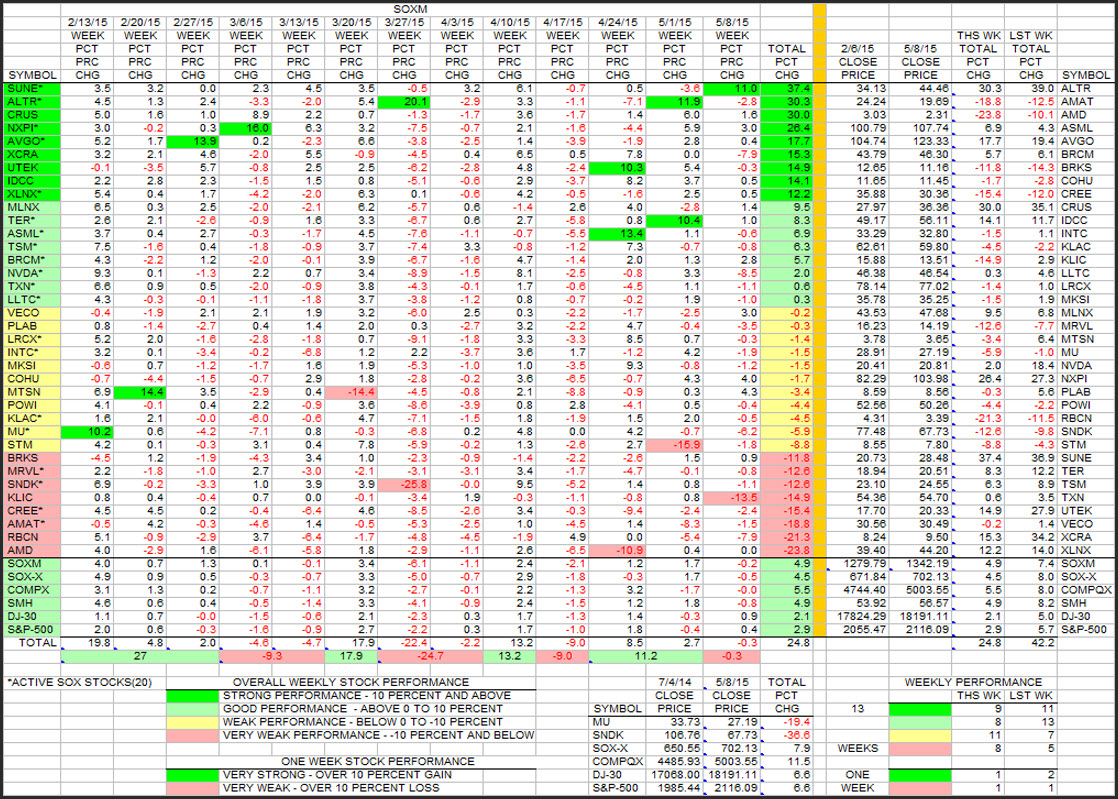The width and height of the screenshot is (1118, 799).
Task: Click the Weekly Performance heading
Action: coord(973,682)
